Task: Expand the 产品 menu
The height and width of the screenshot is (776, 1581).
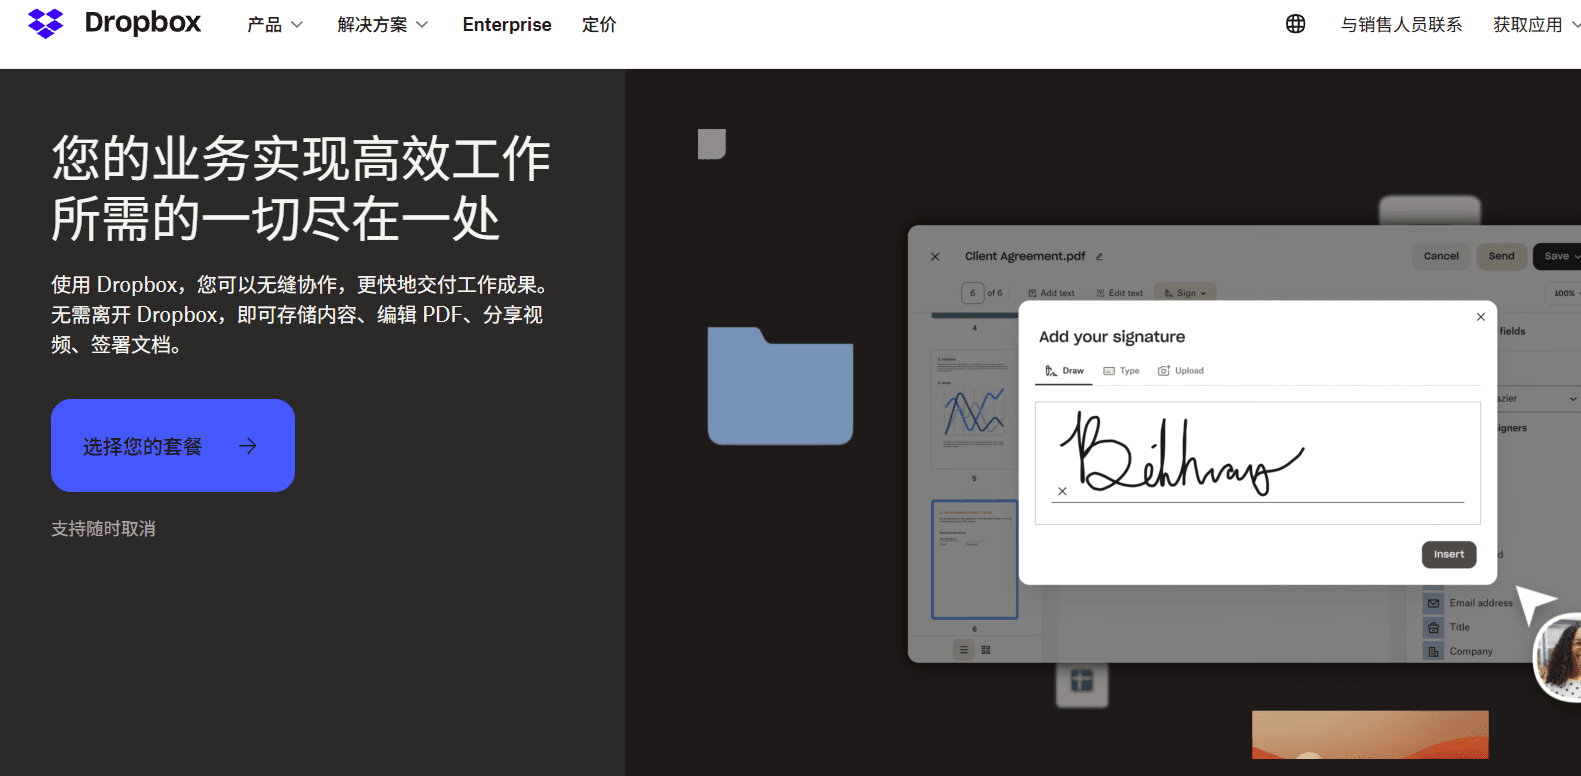Action: (x=275, y=24)
